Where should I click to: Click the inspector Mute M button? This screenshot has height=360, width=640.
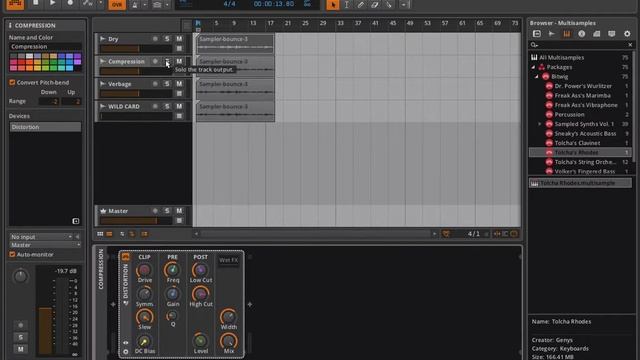tap(20, 349)
